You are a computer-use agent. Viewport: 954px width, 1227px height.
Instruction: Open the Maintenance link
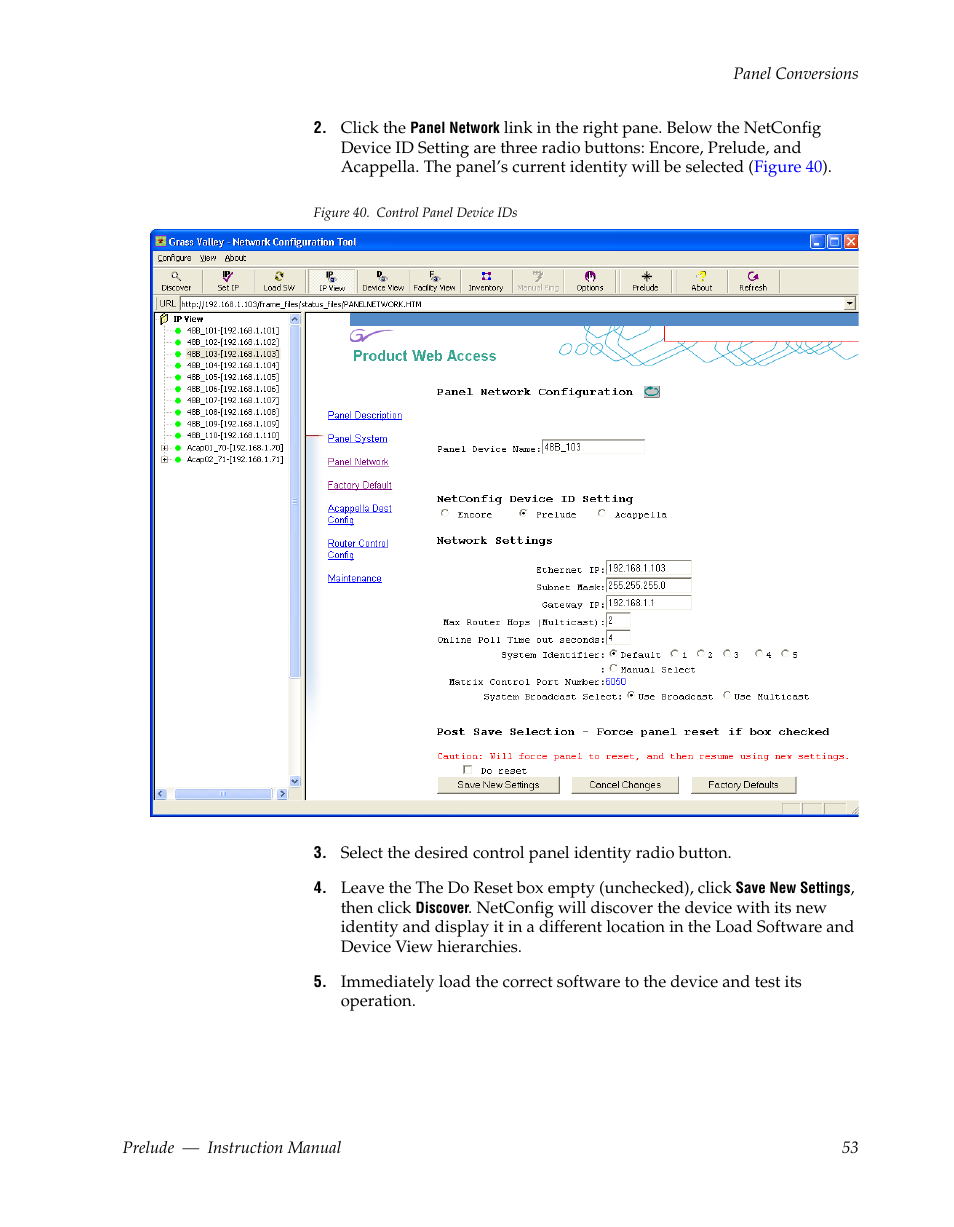(x=355, y=578)
